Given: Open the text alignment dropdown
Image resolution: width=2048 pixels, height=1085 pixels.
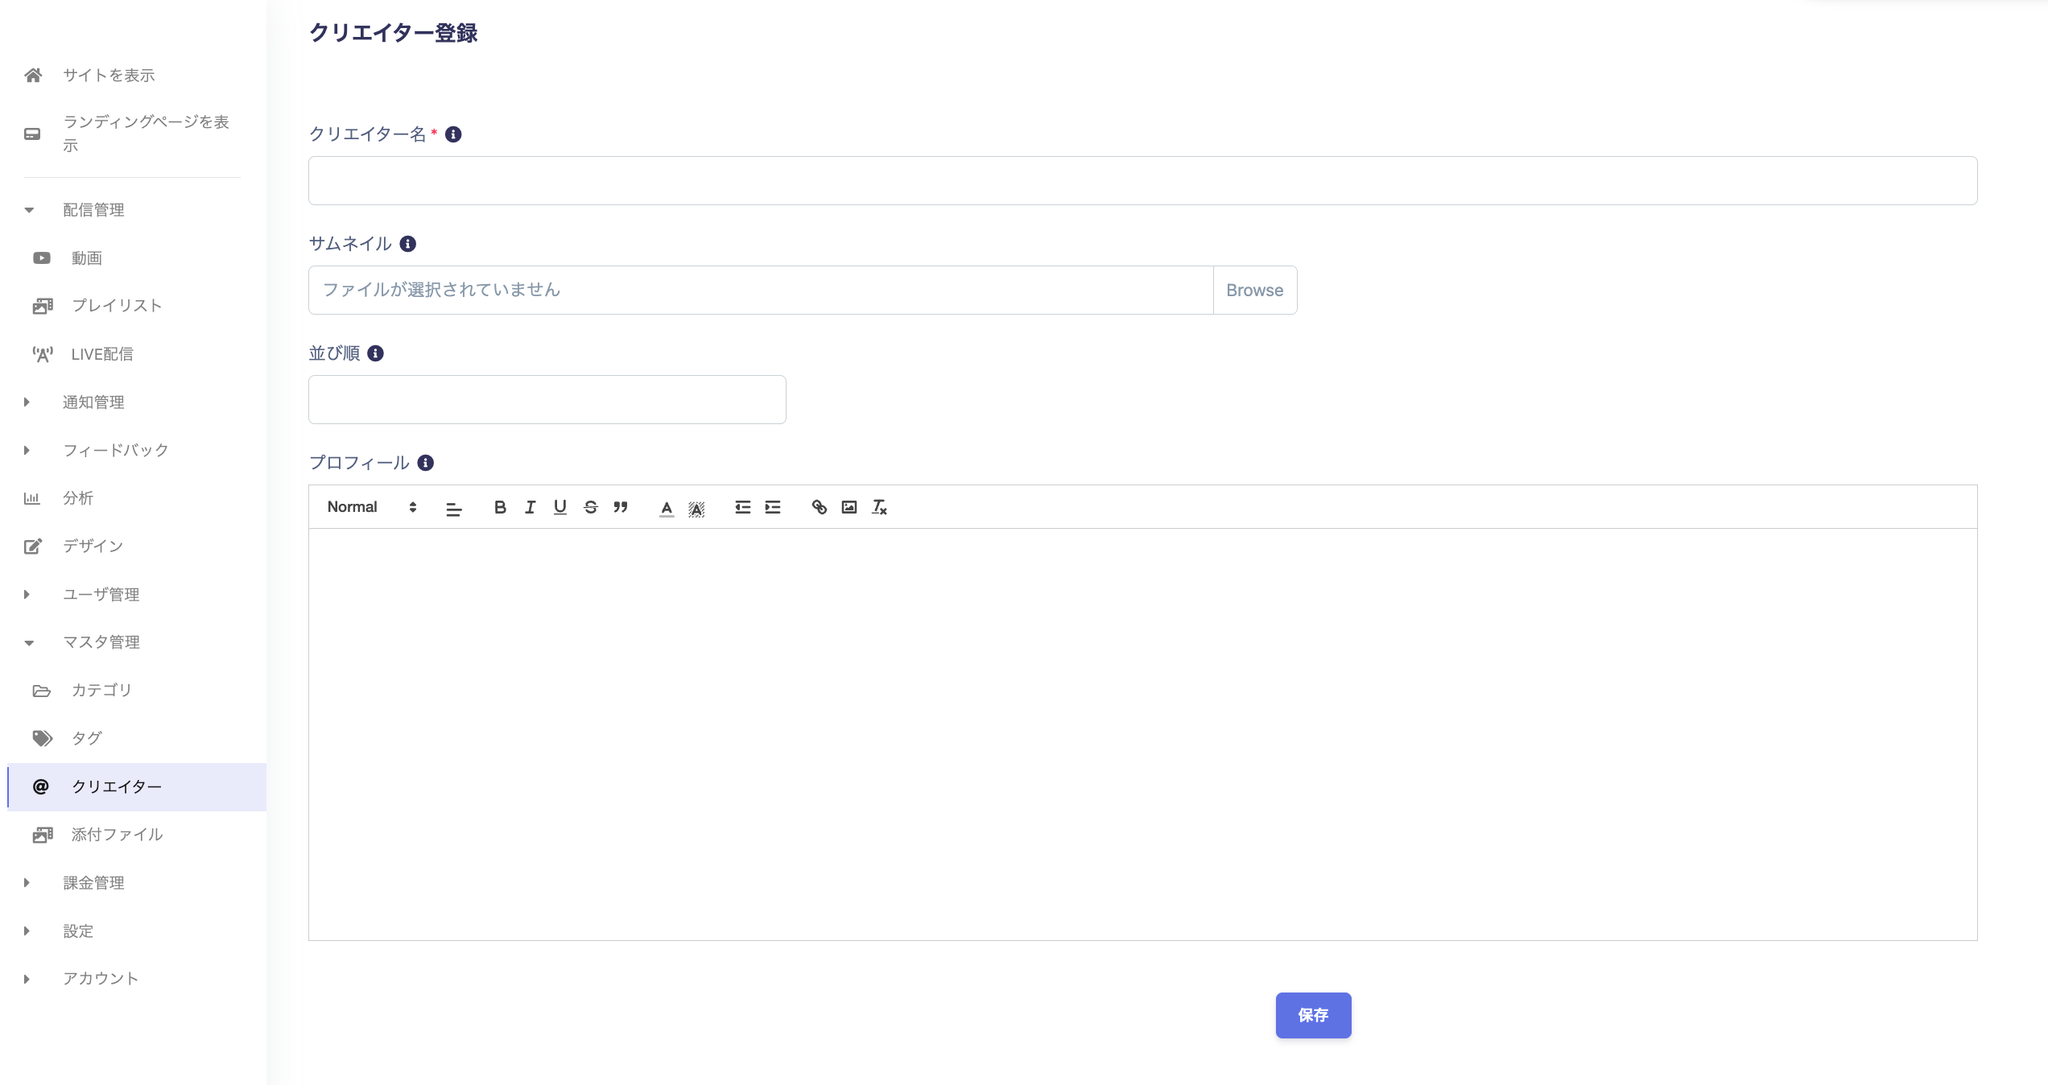Looking at the screenshot, I should (454, 508).
